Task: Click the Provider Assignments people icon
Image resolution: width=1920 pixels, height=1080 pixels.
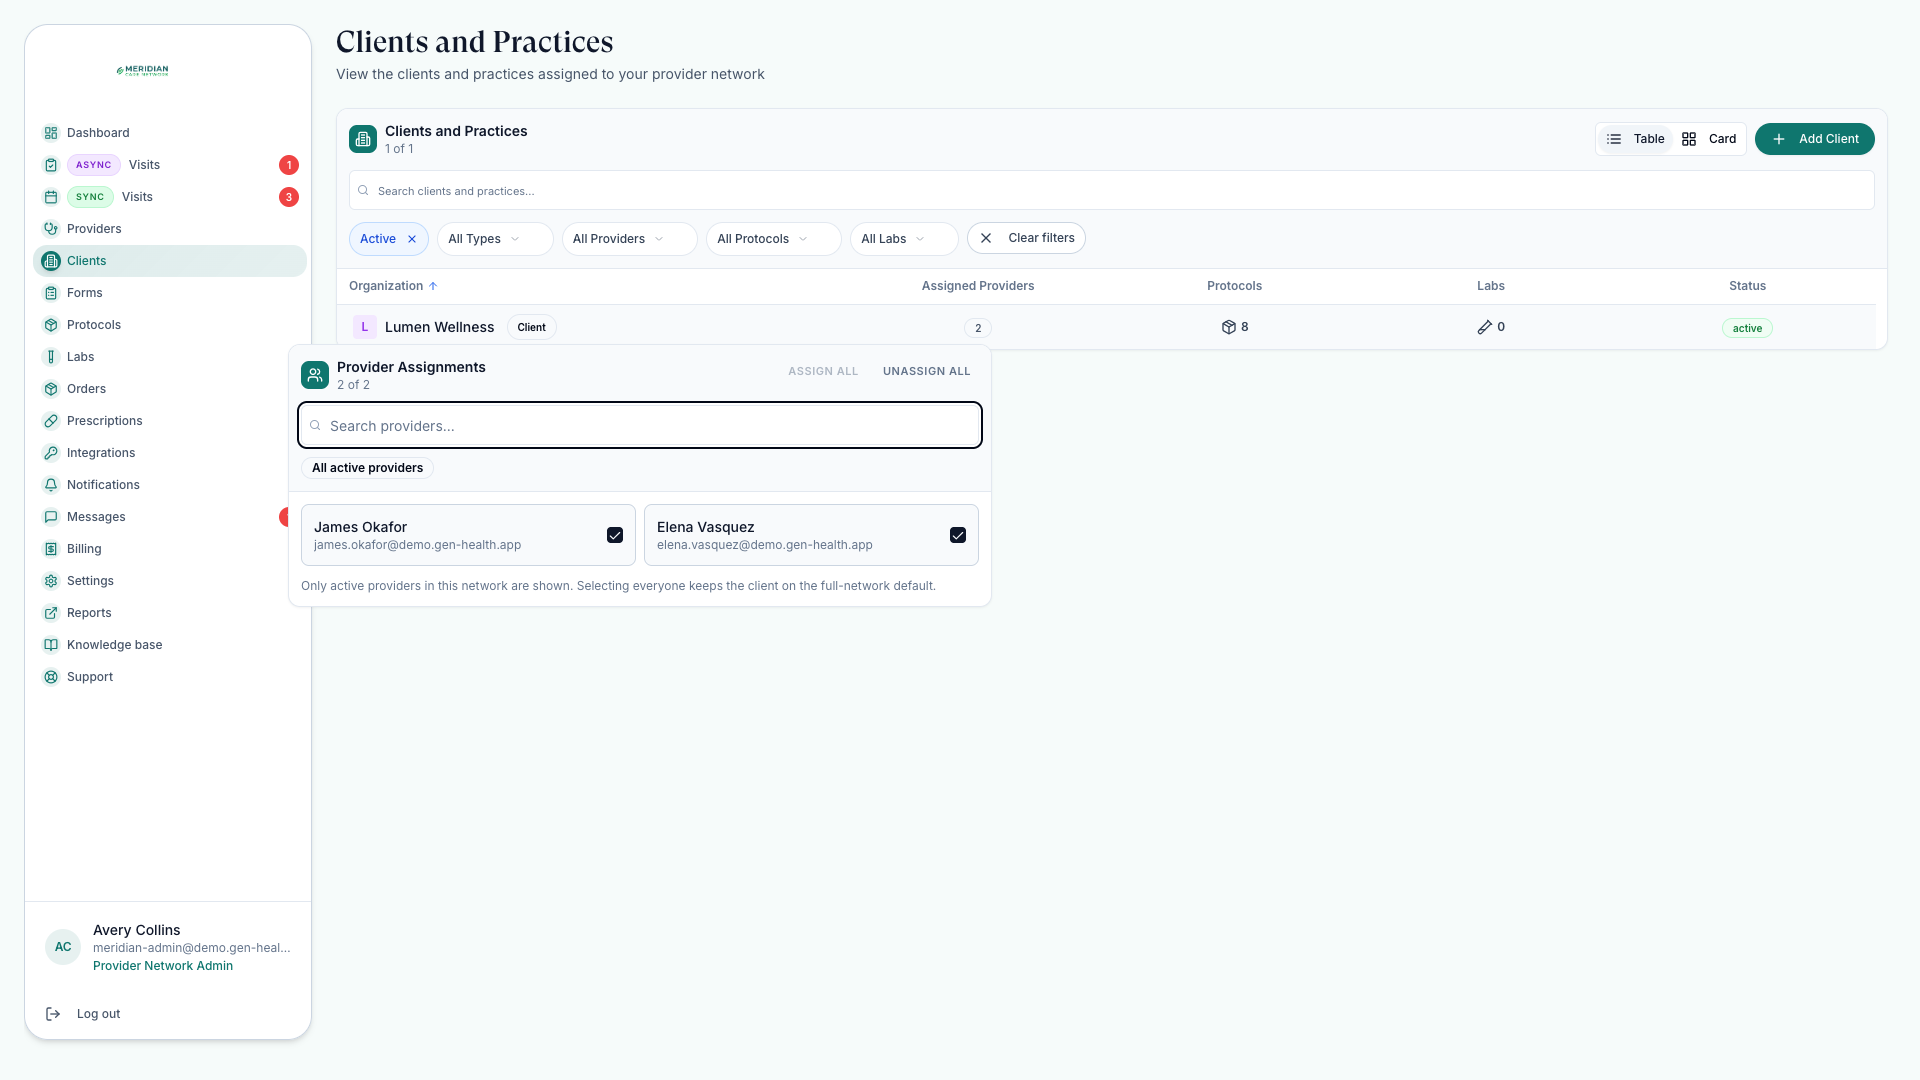Action: 315,375
